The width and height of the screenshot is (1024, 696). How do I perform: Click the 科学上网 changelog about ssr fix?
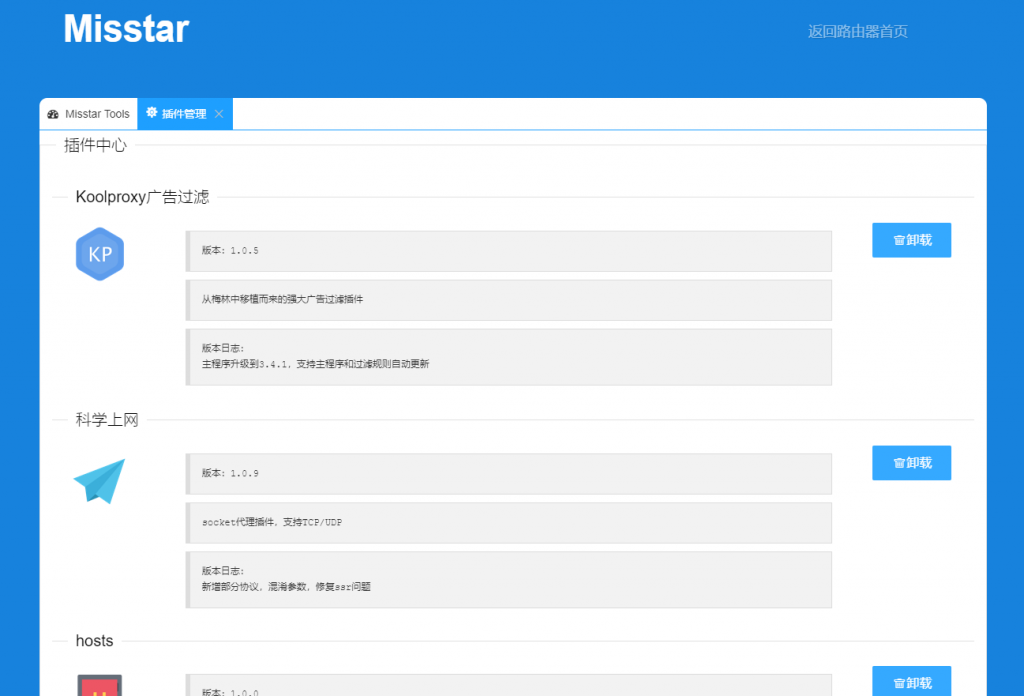coord(508,579)
